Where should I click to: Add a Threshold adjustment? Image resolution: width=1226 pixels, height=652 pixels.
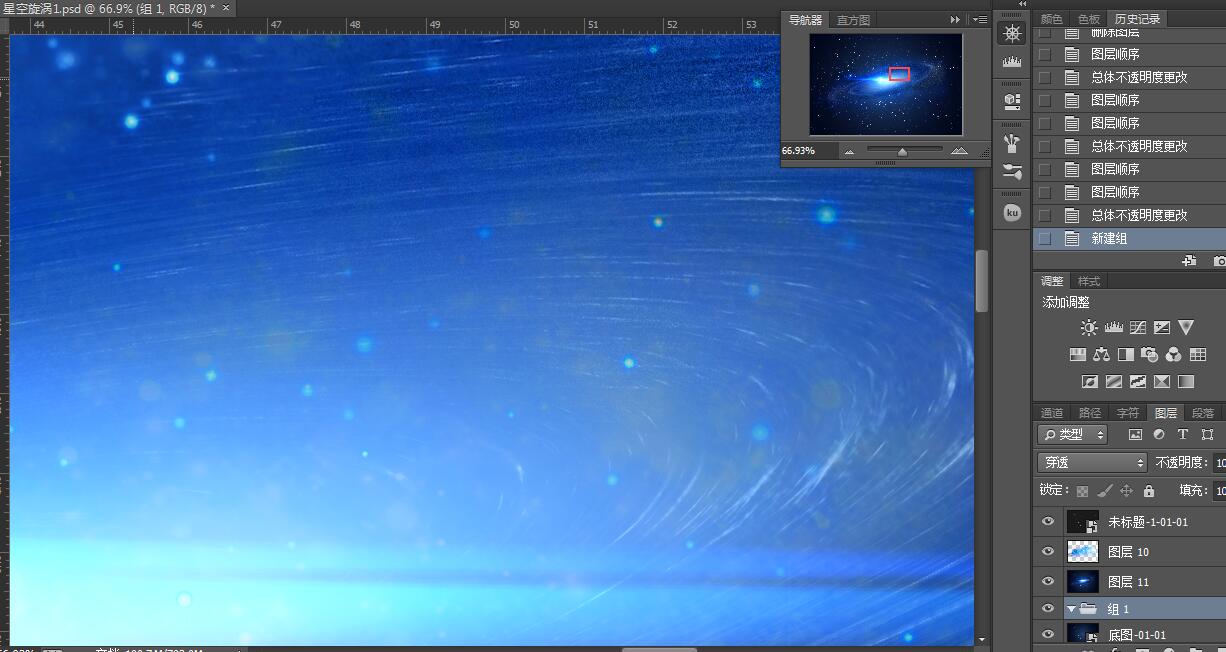click(1138, 381)
